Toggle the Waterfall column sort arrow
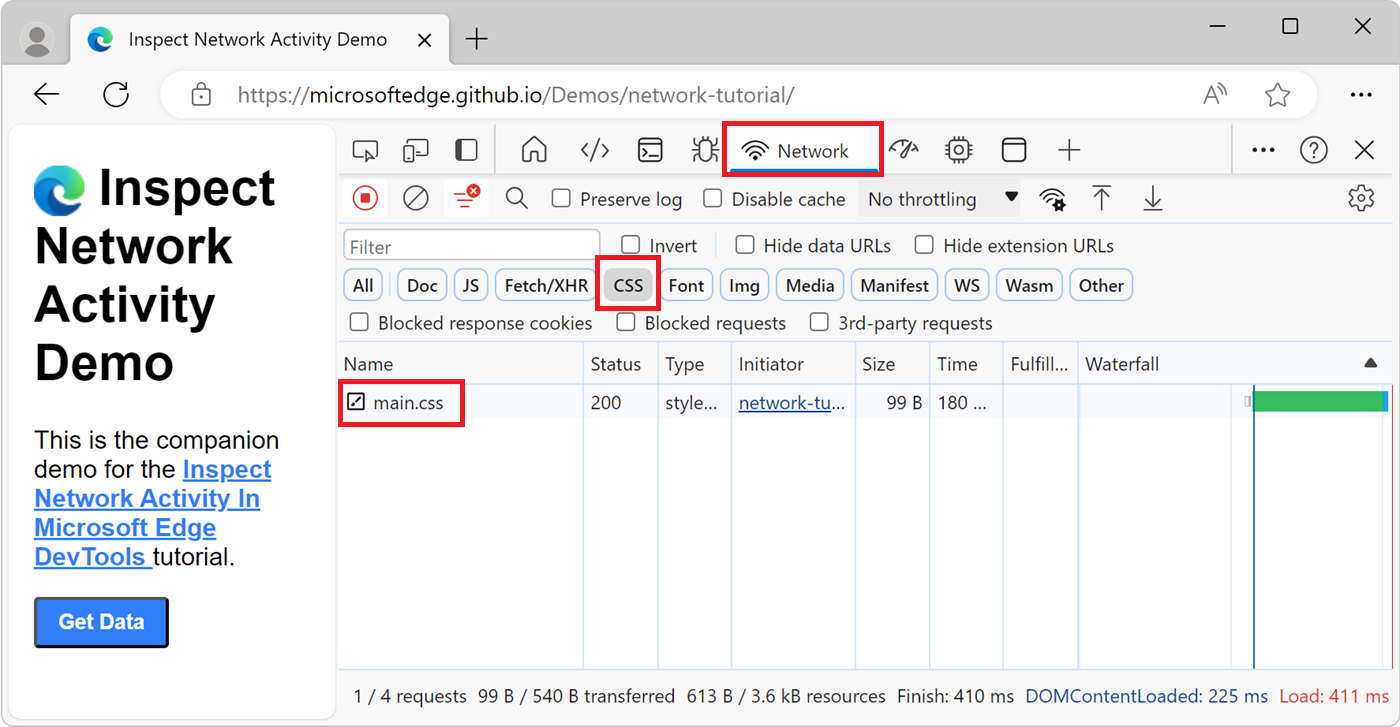Viewport: 1400px width, 727px height. pos(1370,363)
